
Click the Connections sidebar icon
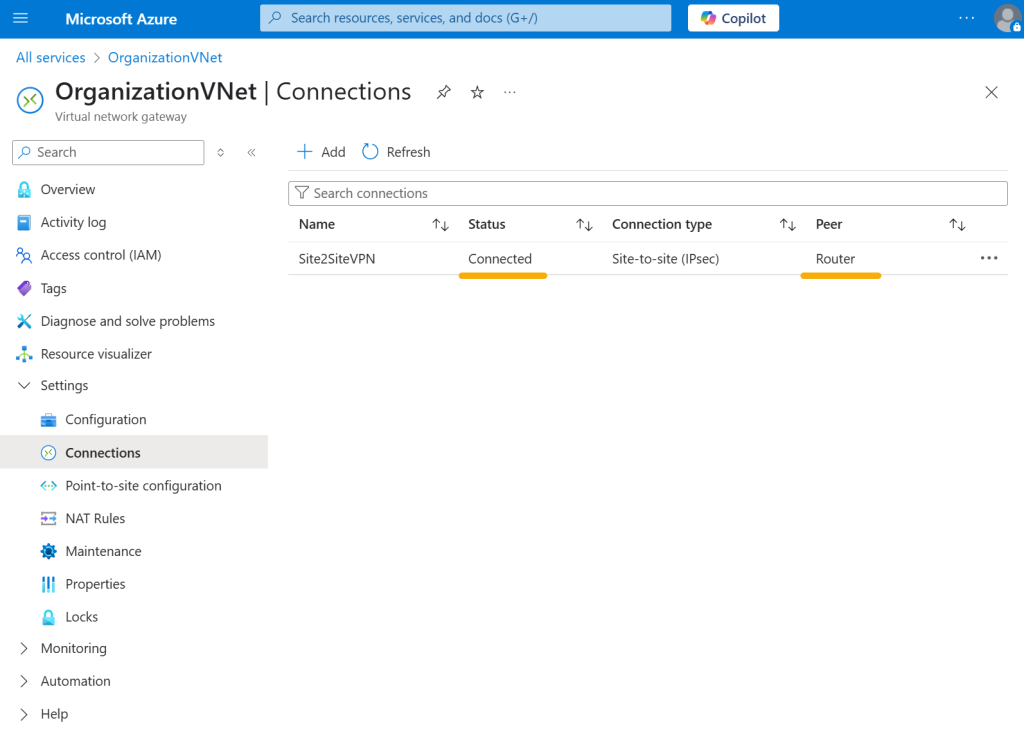point(48,453)
